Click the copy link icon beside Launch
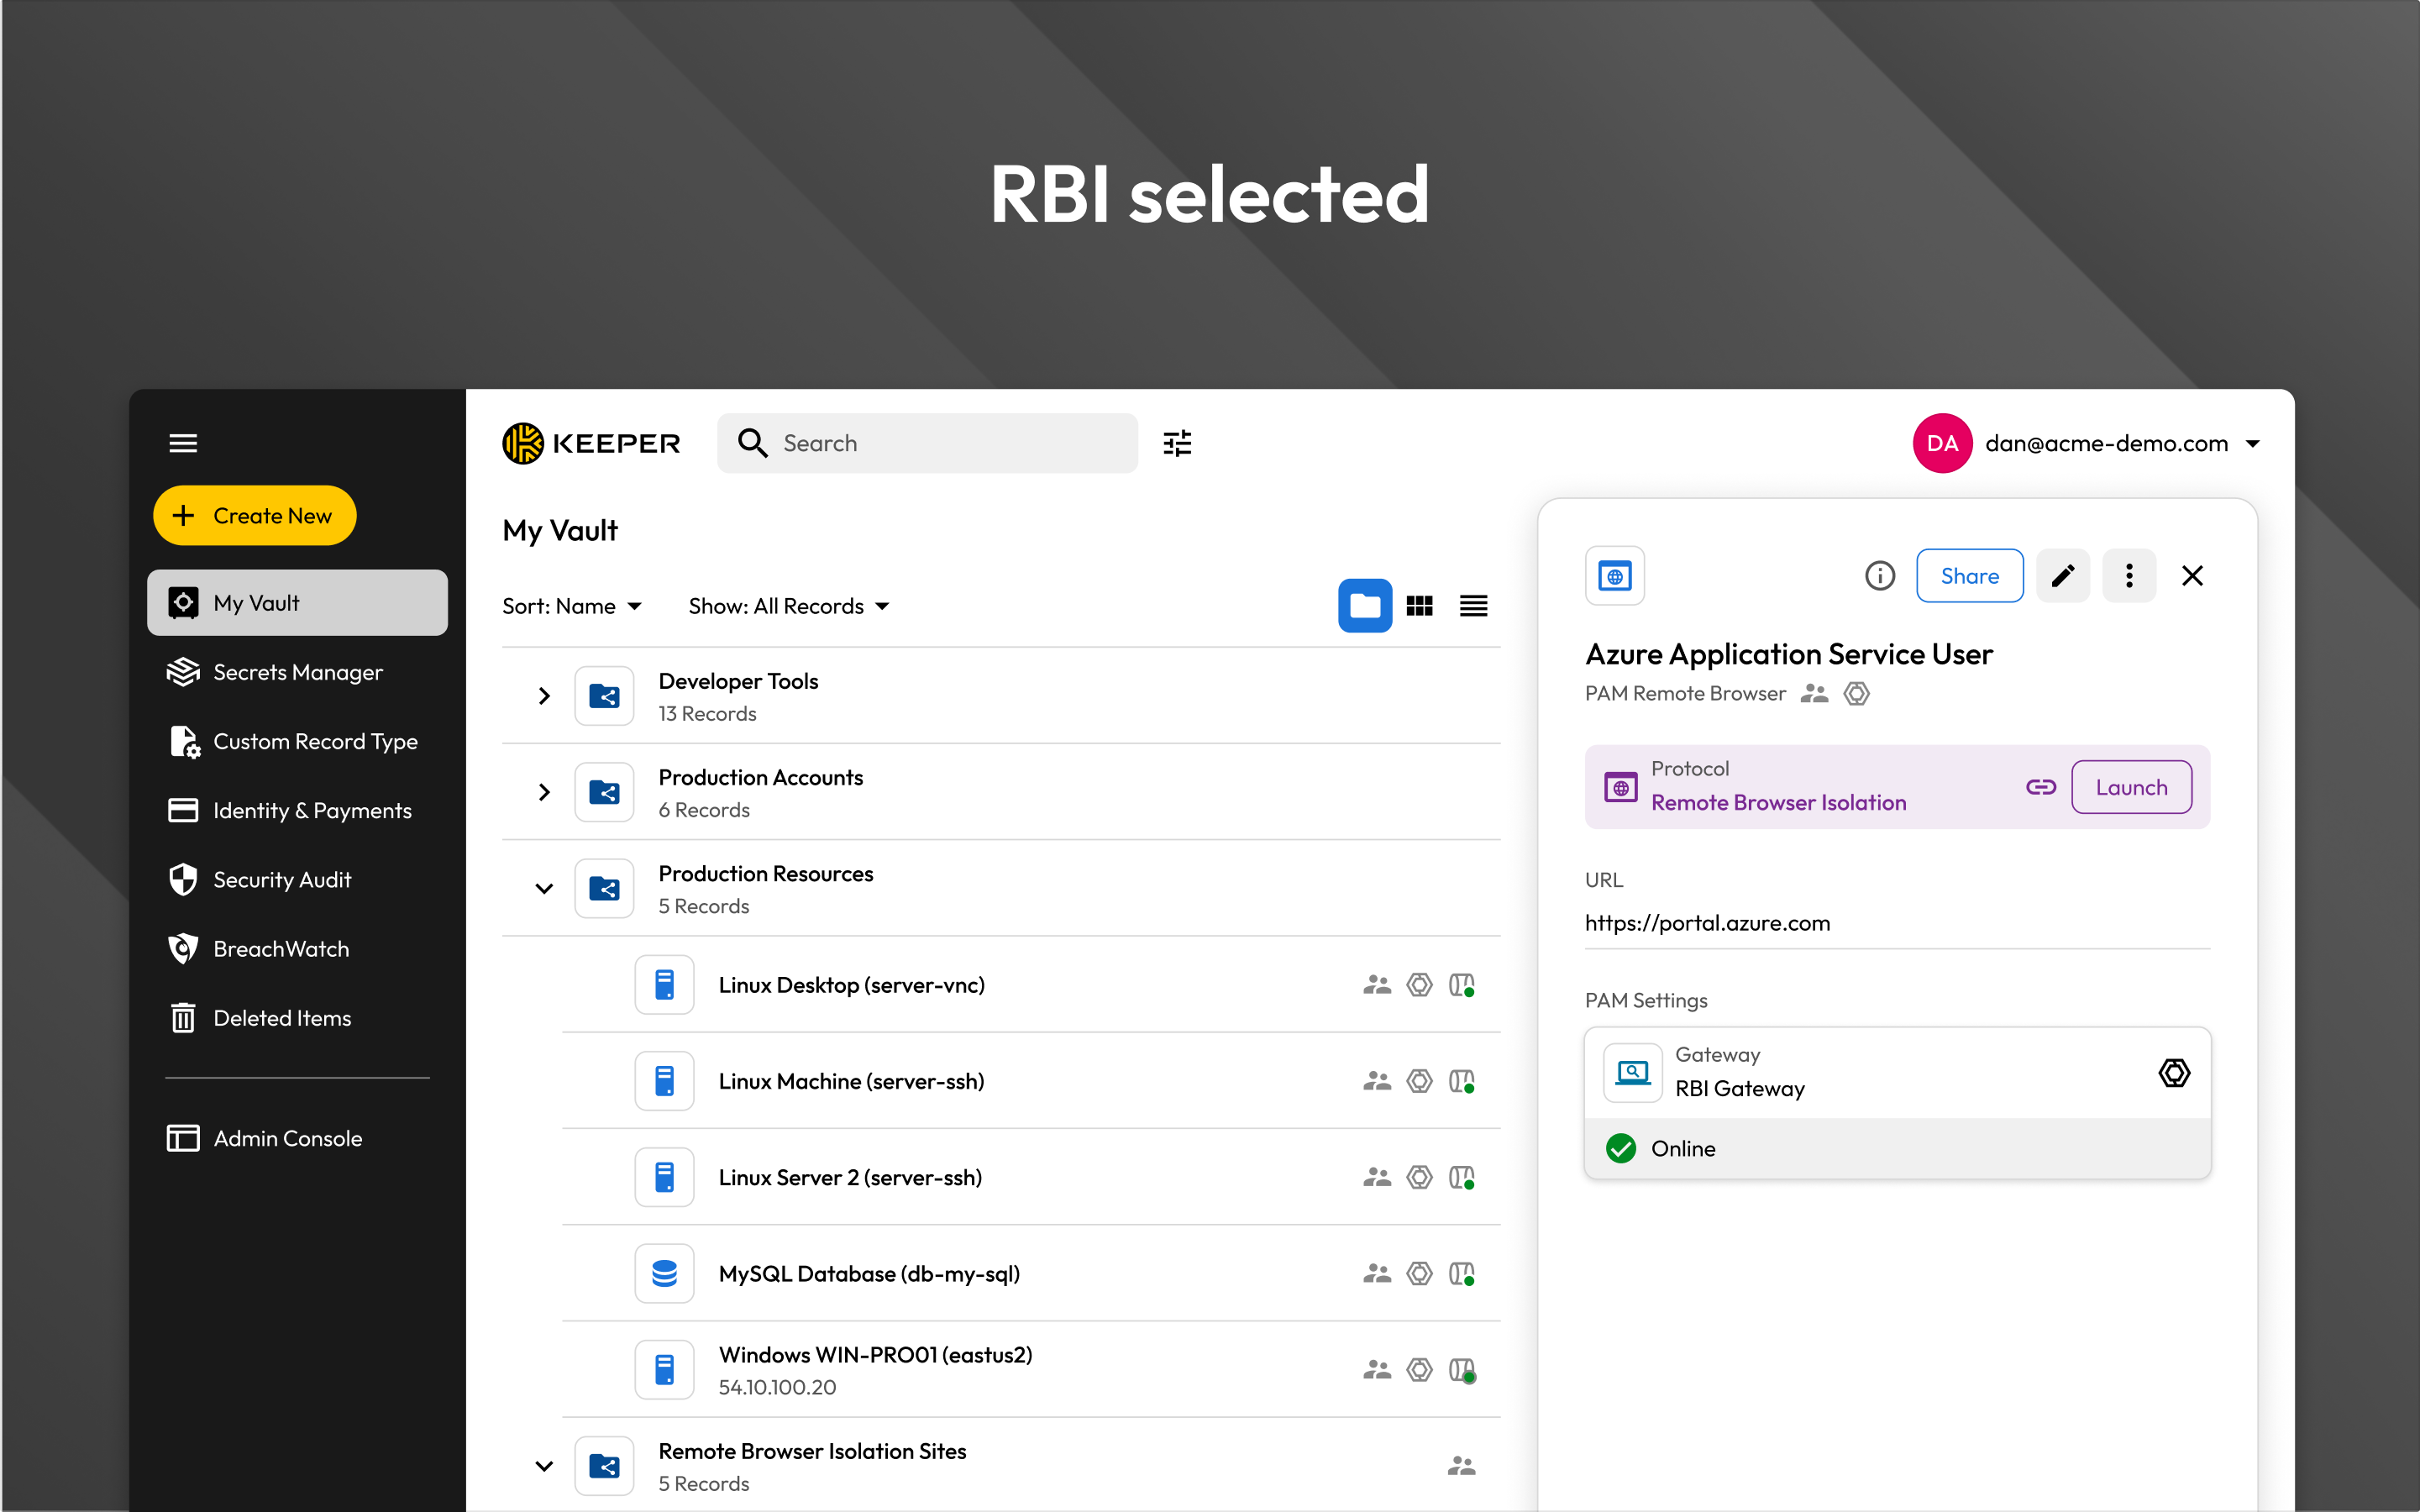Viewport: 2420px width, 1512px height. tap(2040, 787)
